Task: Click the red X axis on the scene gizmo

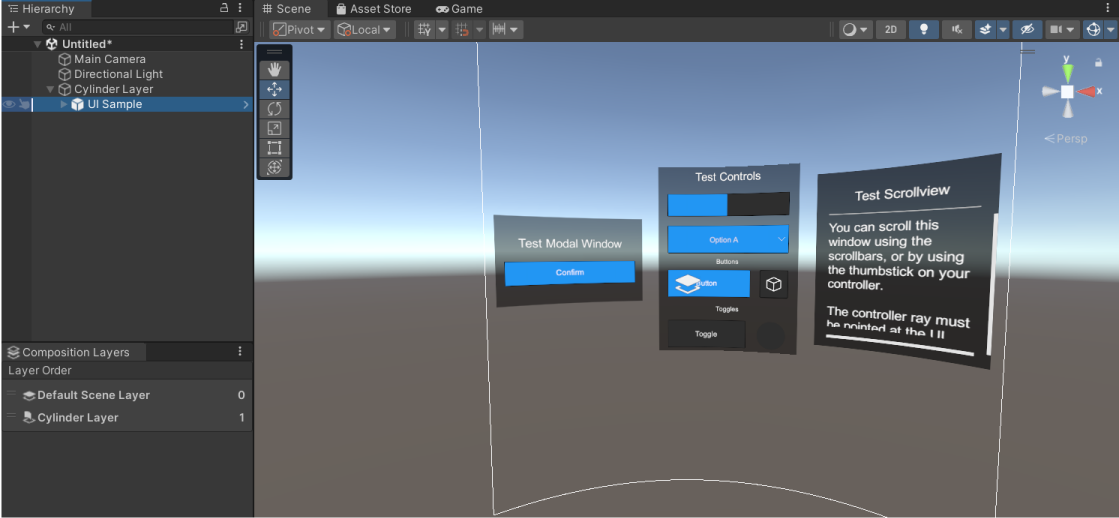Action: pyautogui.click(x=1087, y=91)
